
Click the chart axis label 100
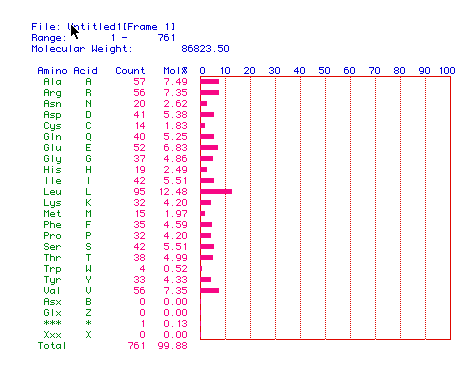[x=447, y=71]
